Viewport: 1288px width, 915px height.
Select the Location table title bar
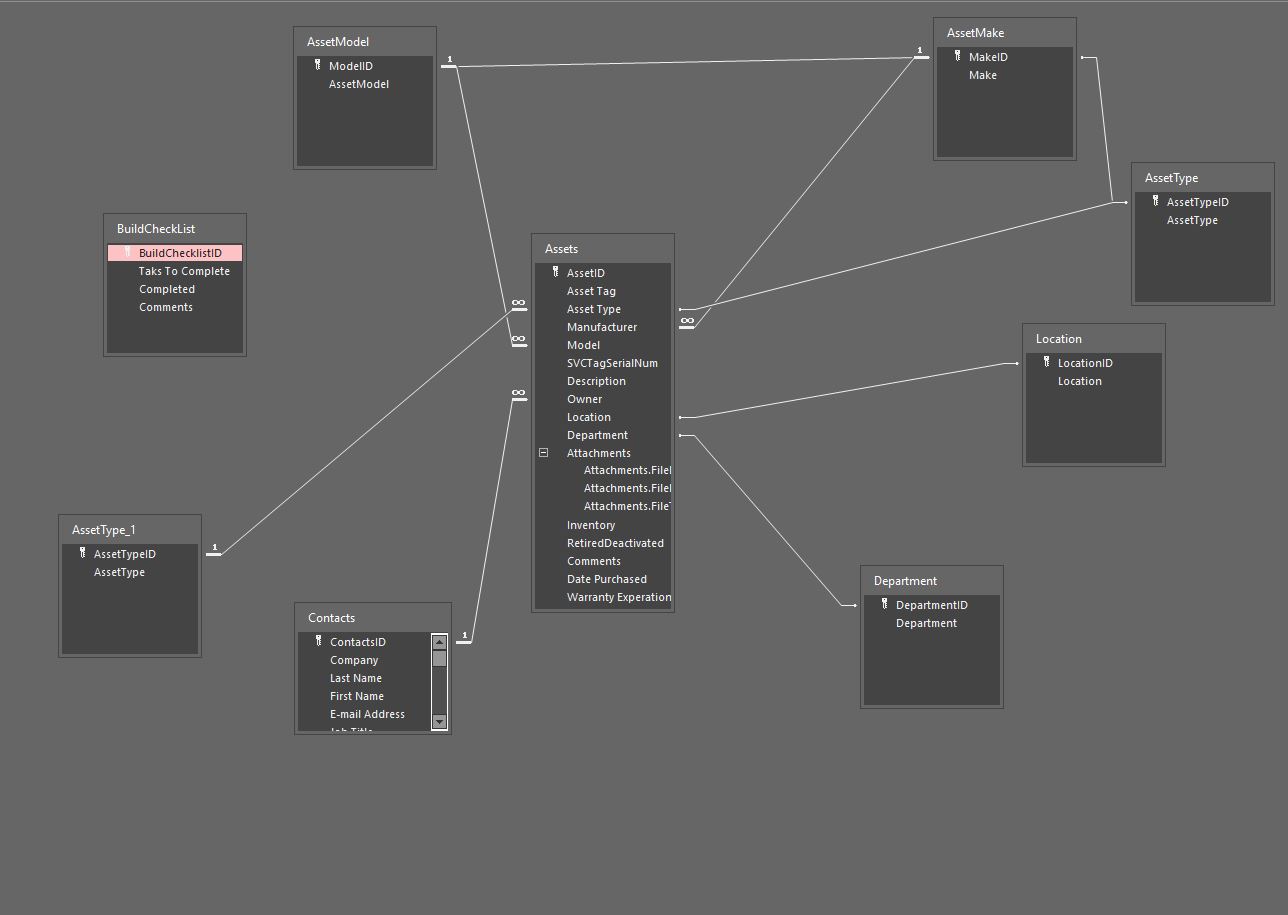click(x=1094, y=339)
